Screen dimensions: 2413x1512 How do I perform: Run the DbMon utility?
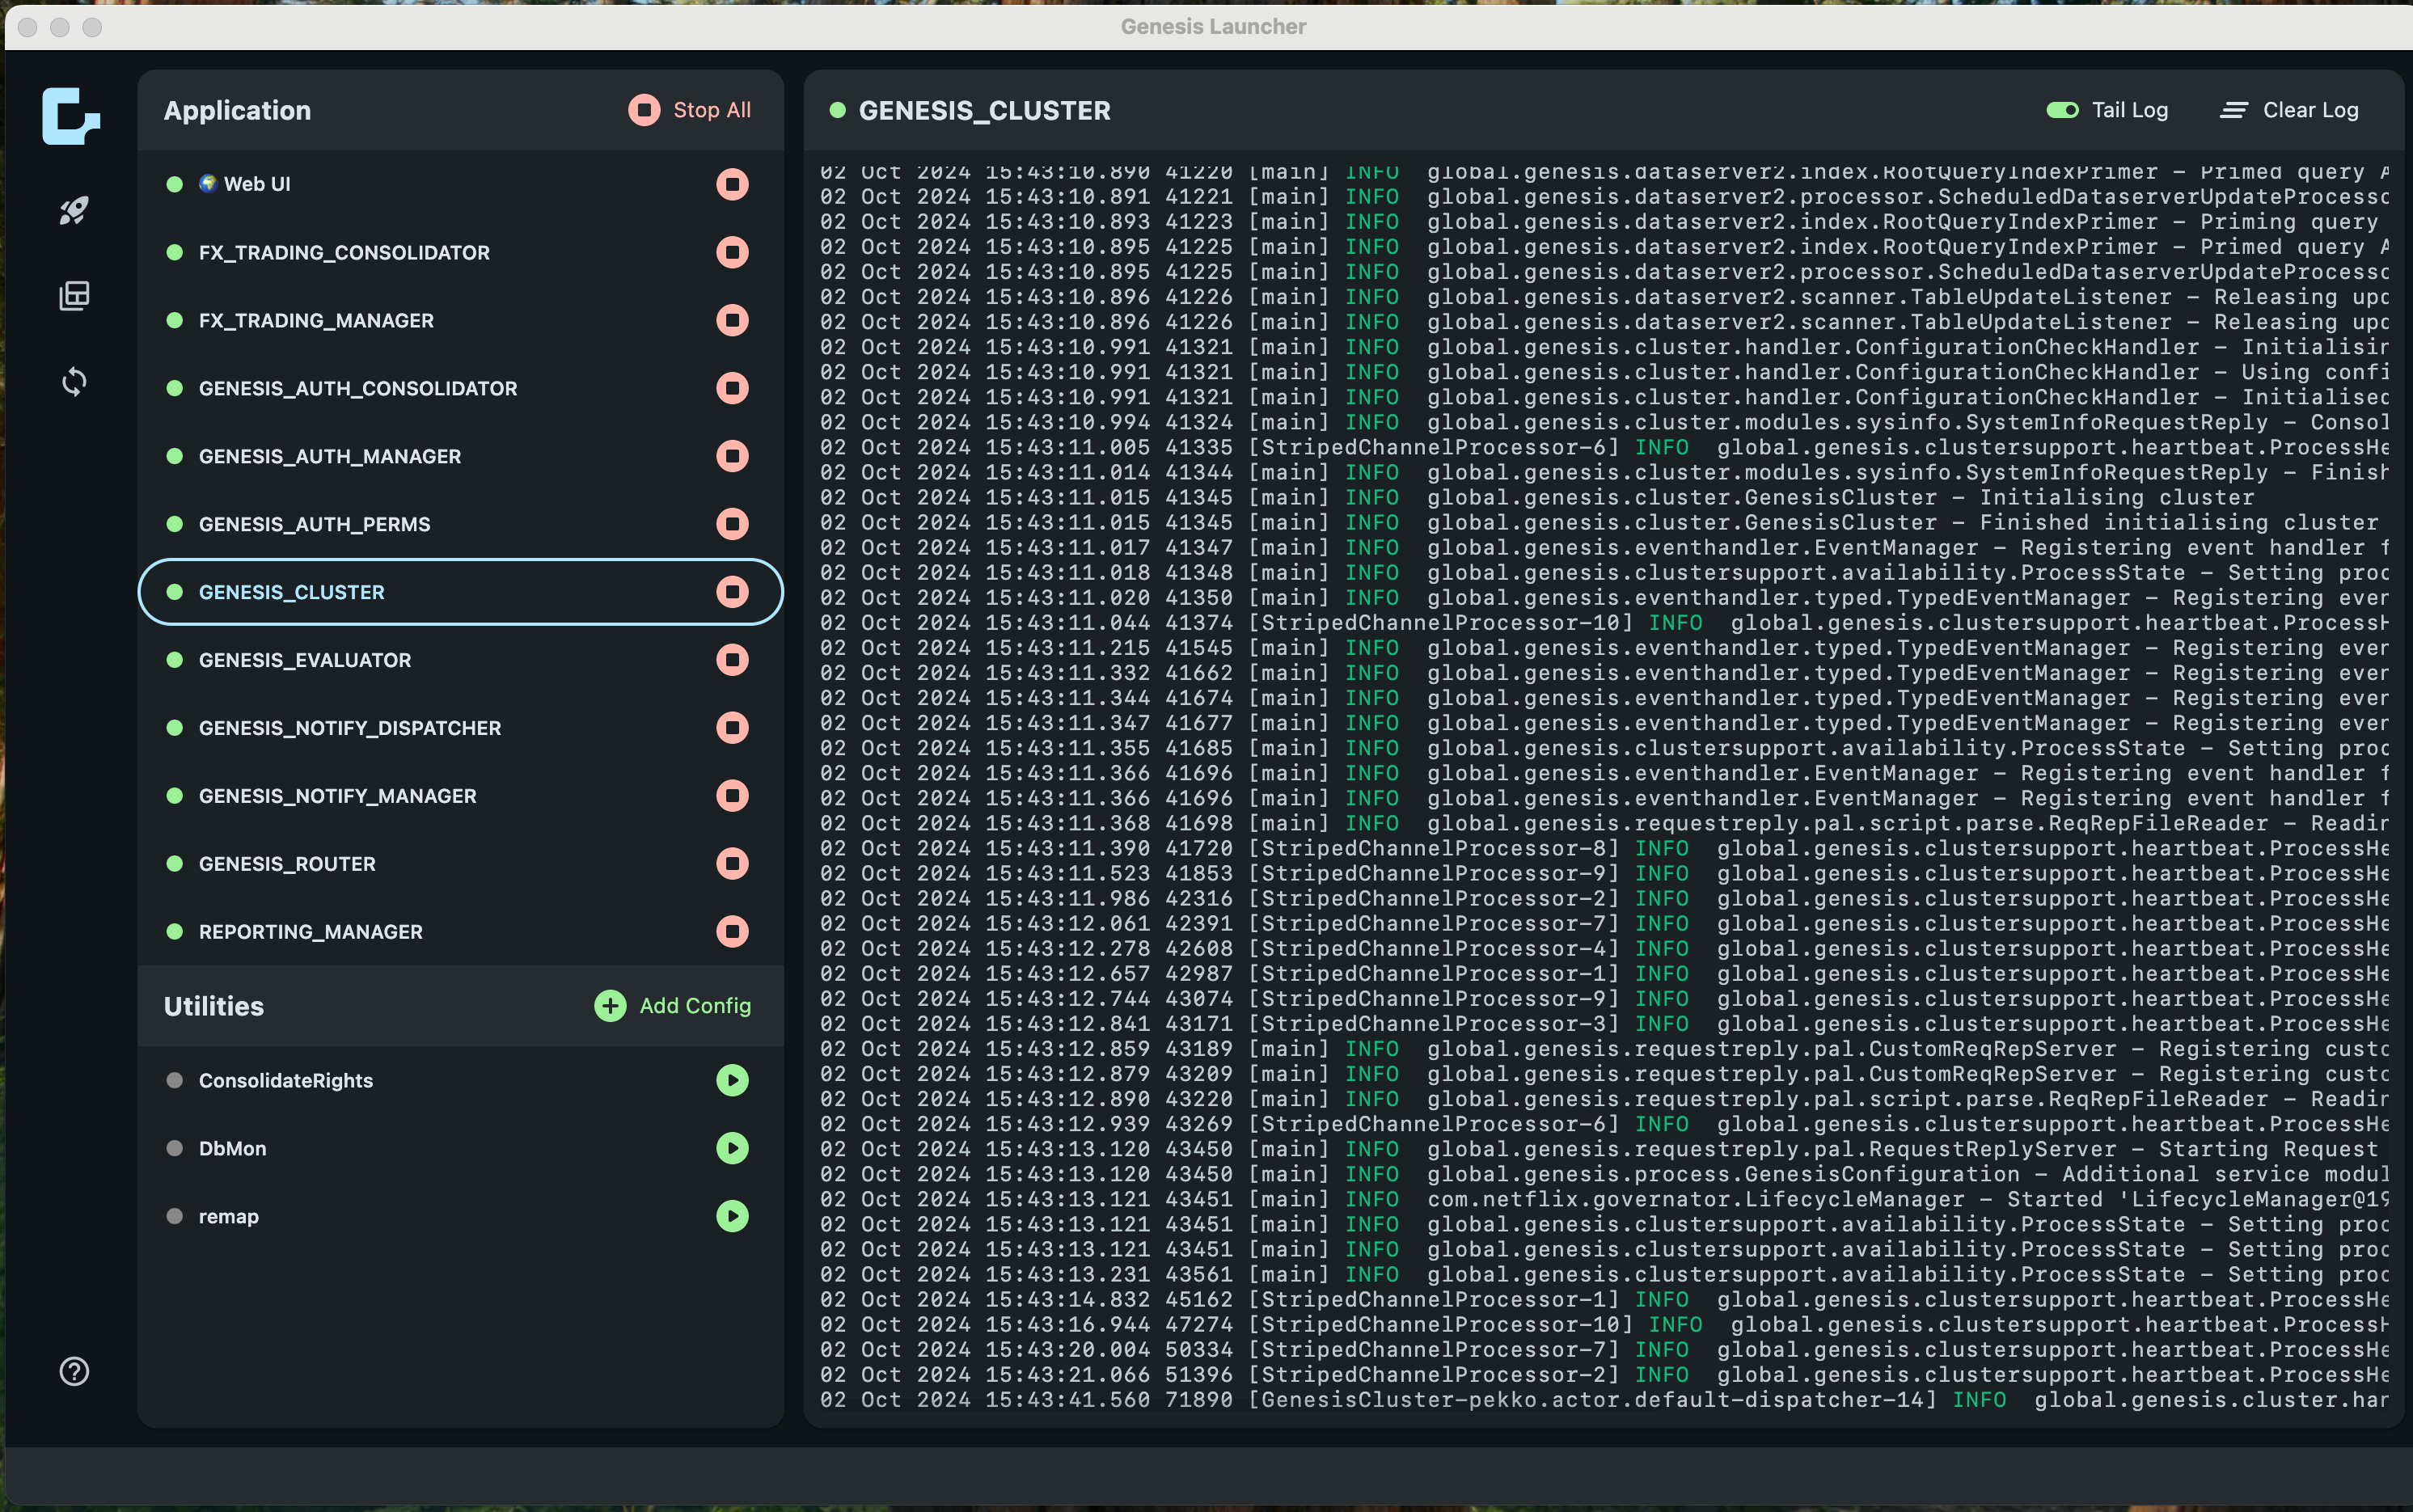(x=732, y=1148)
